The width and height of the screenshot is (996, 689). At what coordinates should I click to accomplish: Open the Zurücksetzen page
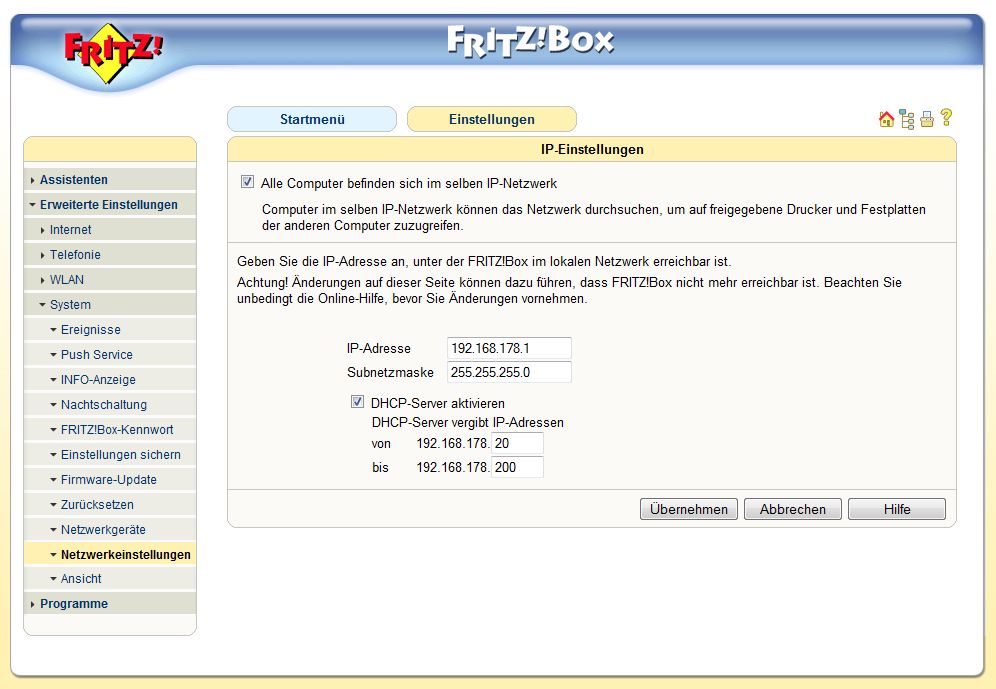(x=97, y=504)
